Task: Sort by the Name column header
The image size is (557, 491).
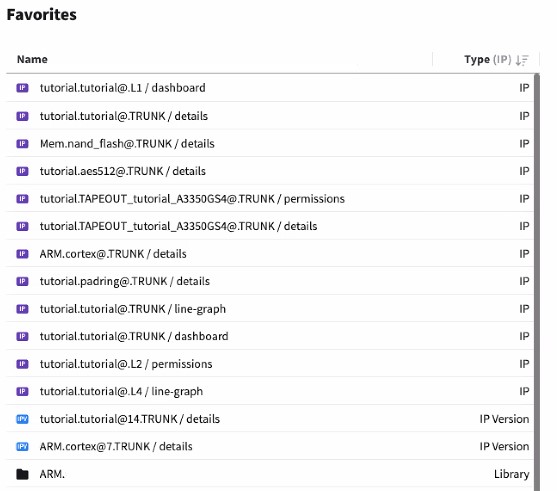Action: tap(32, 59)
